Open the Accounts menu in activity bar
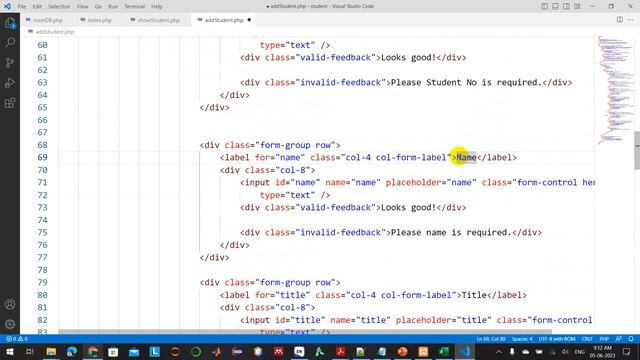640x360 pixels. click(10, 304)
